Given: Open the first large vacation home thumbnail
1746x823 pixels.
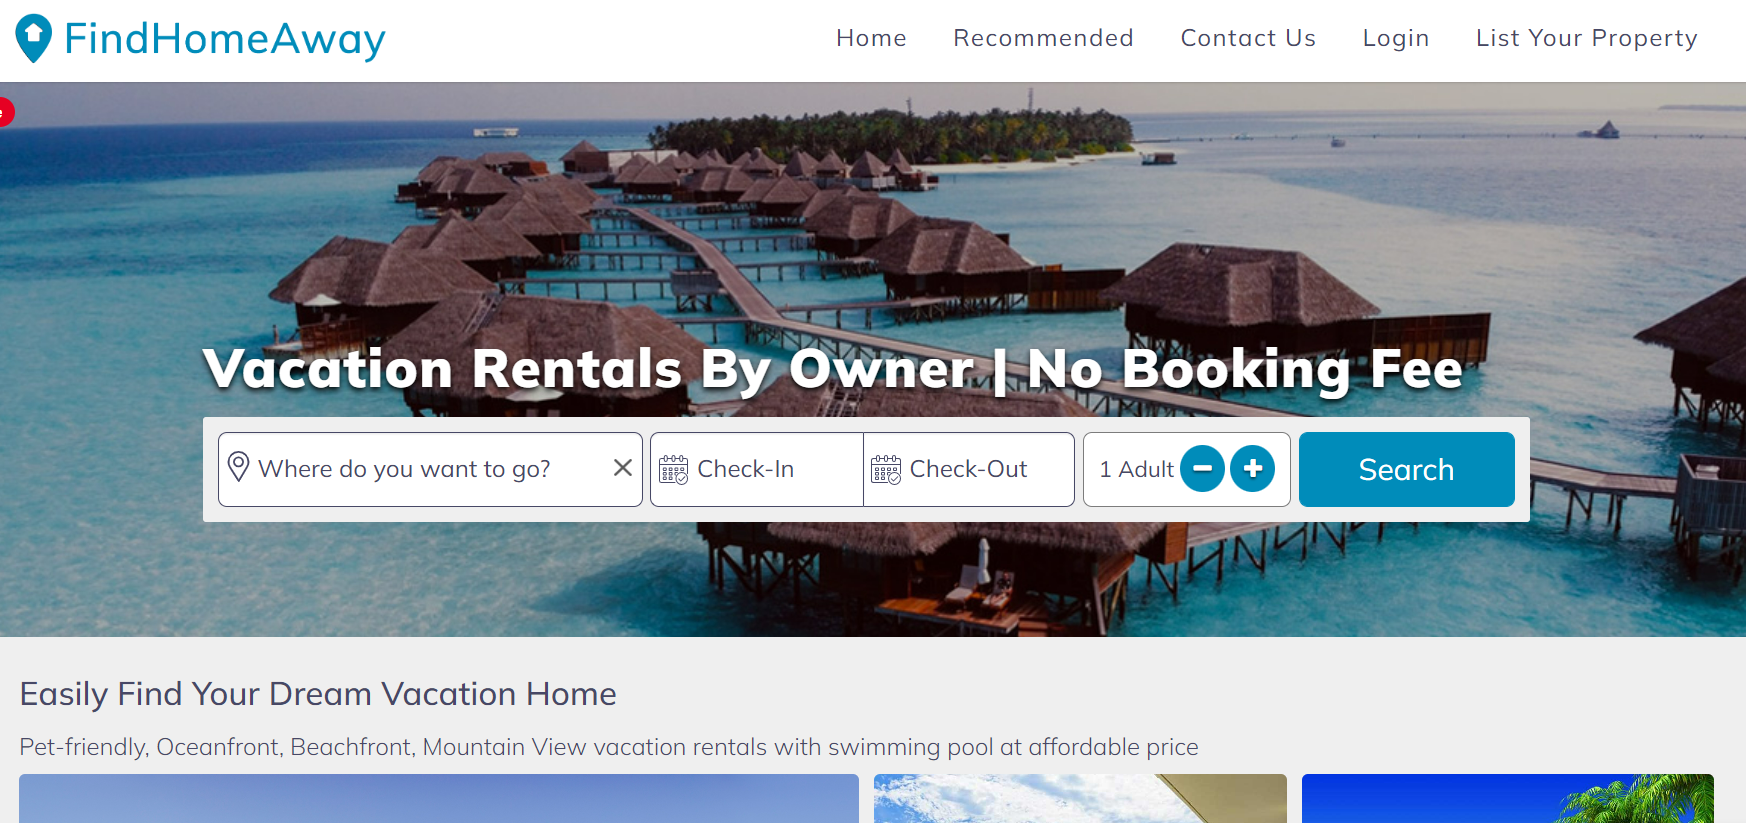Looking at the screenshot, I should (x=439, y=798).
